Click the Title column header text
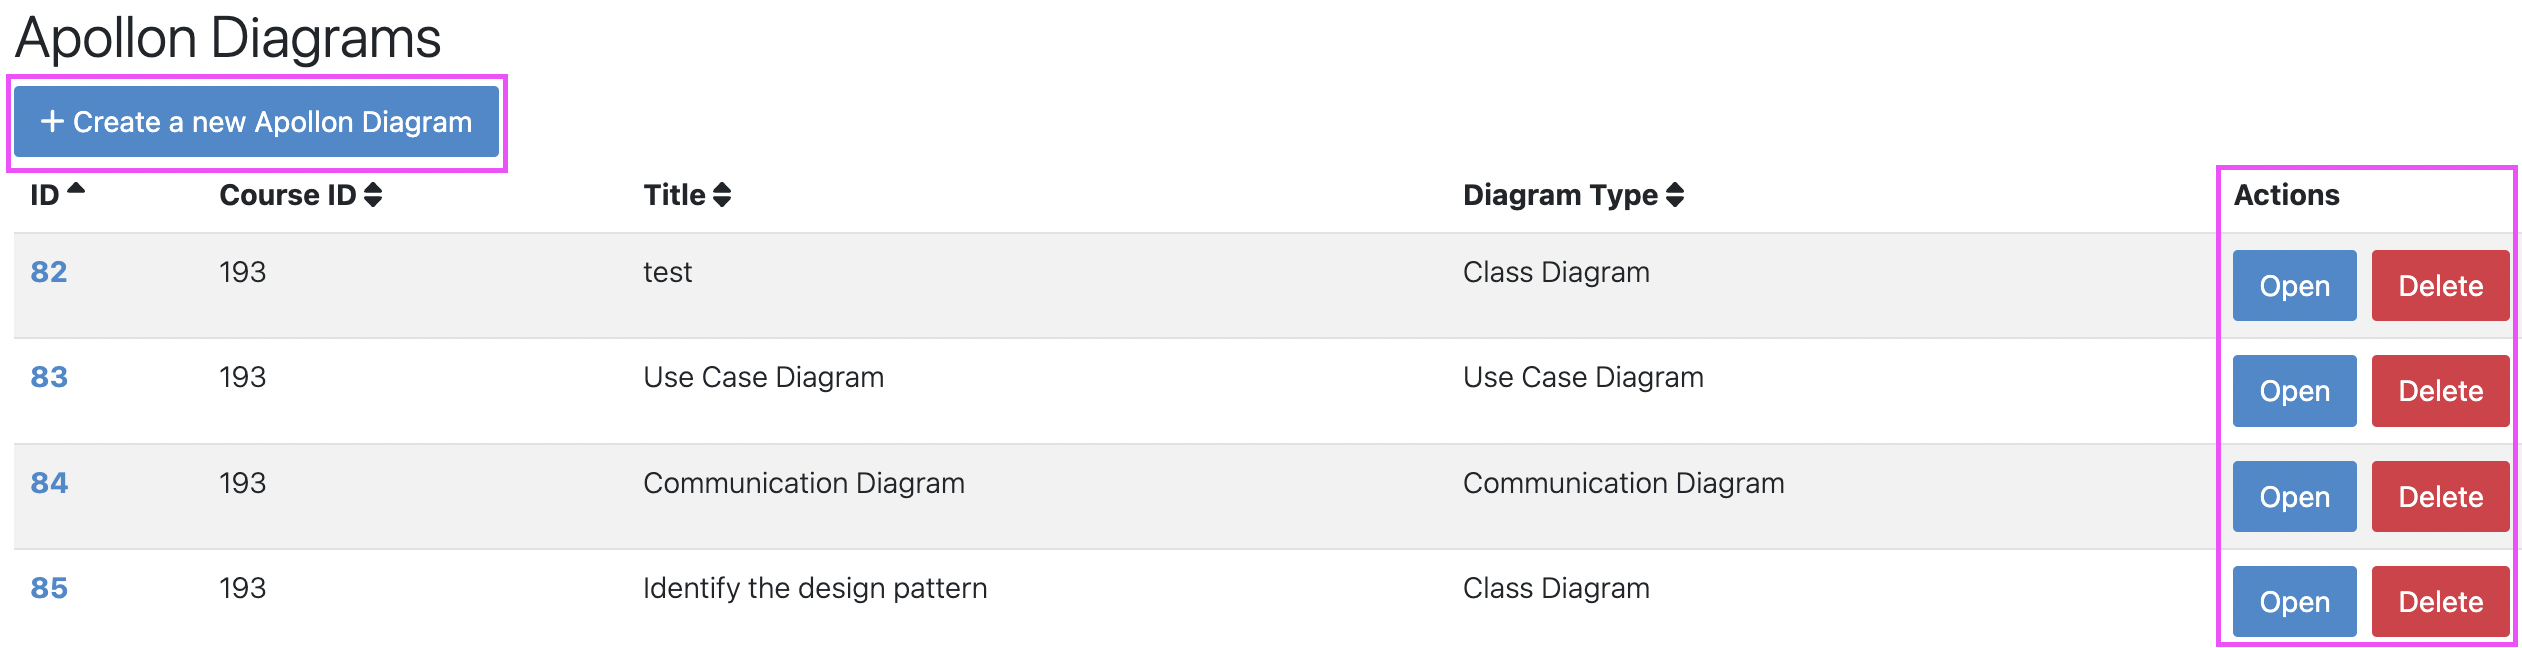The width and height of the screenshot is (2522, 648). pos(674,195)
